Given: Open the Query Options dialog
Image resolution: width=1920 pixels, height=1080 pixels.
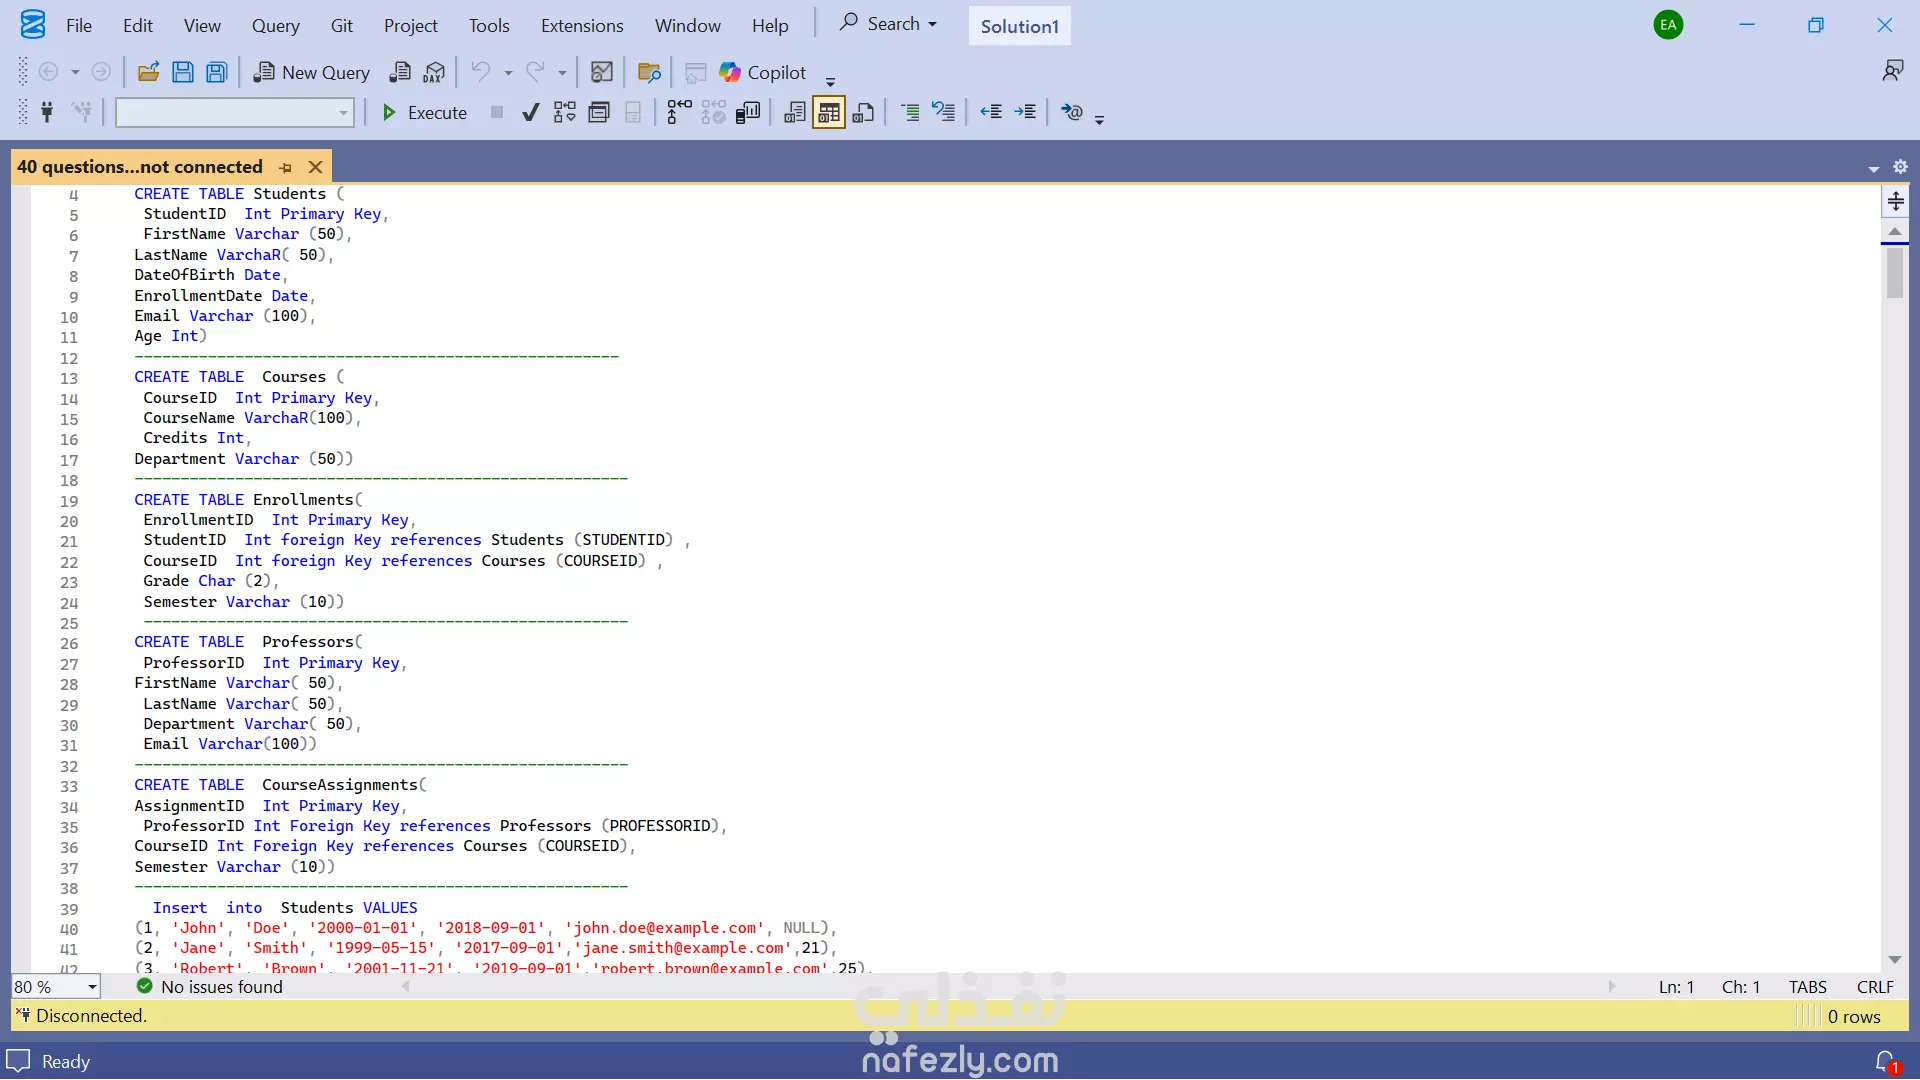Looking at the screenshot, I should [599, 112].
